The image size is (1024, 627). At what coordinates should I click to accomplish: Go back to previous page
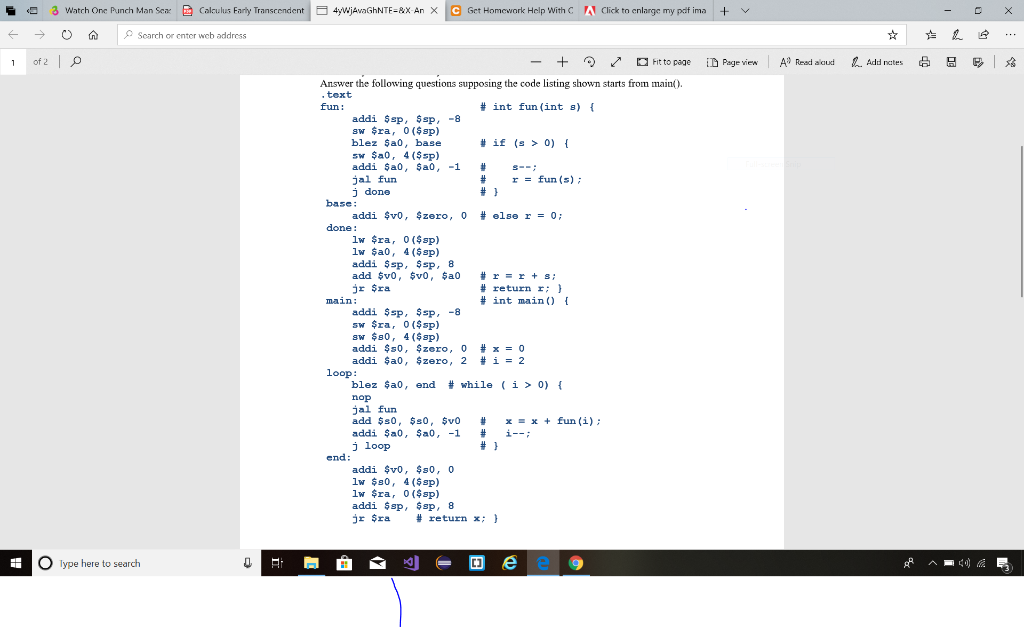pyautogui.click(x=13, y=35)
